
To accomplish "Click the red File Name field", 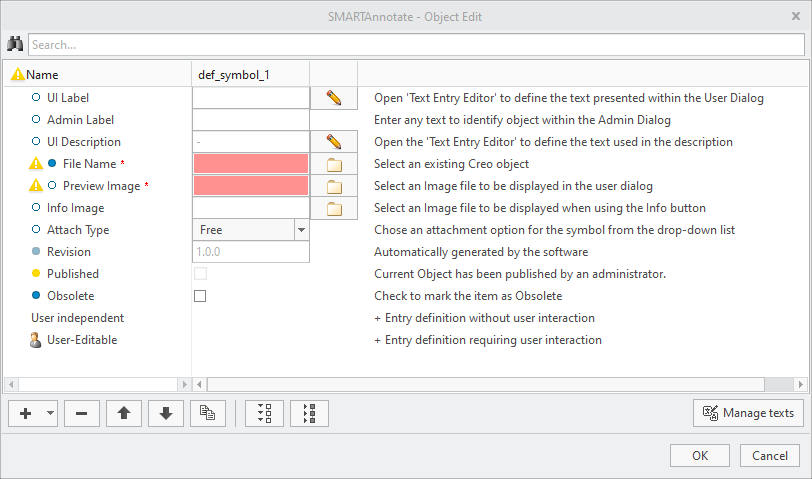I will tap(251, 164).
